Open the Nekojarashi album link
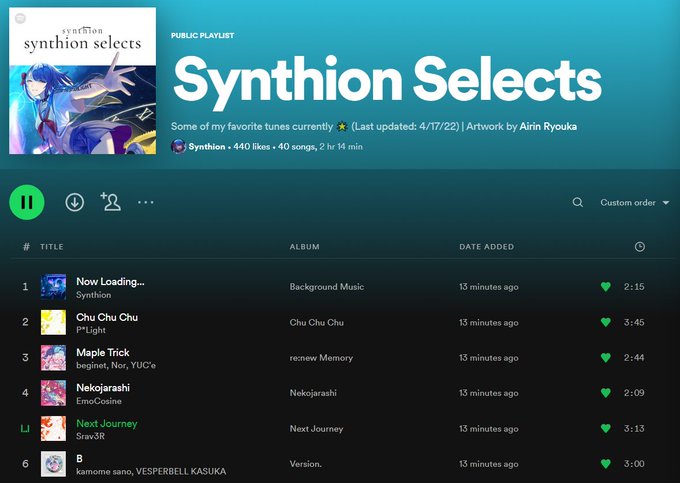This screenshot has height=483, width=680. click(x=313, y=393)
